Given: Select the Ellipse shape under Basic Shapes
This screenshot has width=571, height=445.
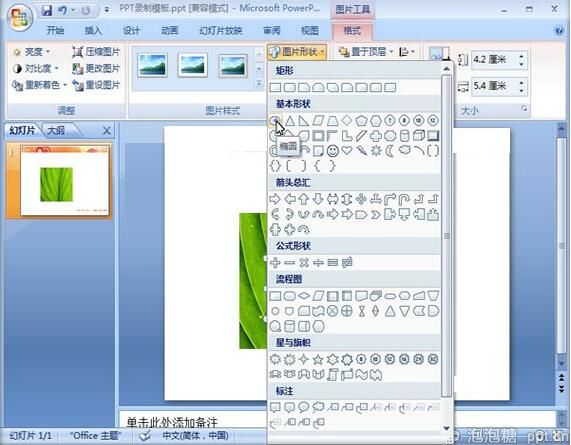Looking at the screenshot, I should [275, 120].
